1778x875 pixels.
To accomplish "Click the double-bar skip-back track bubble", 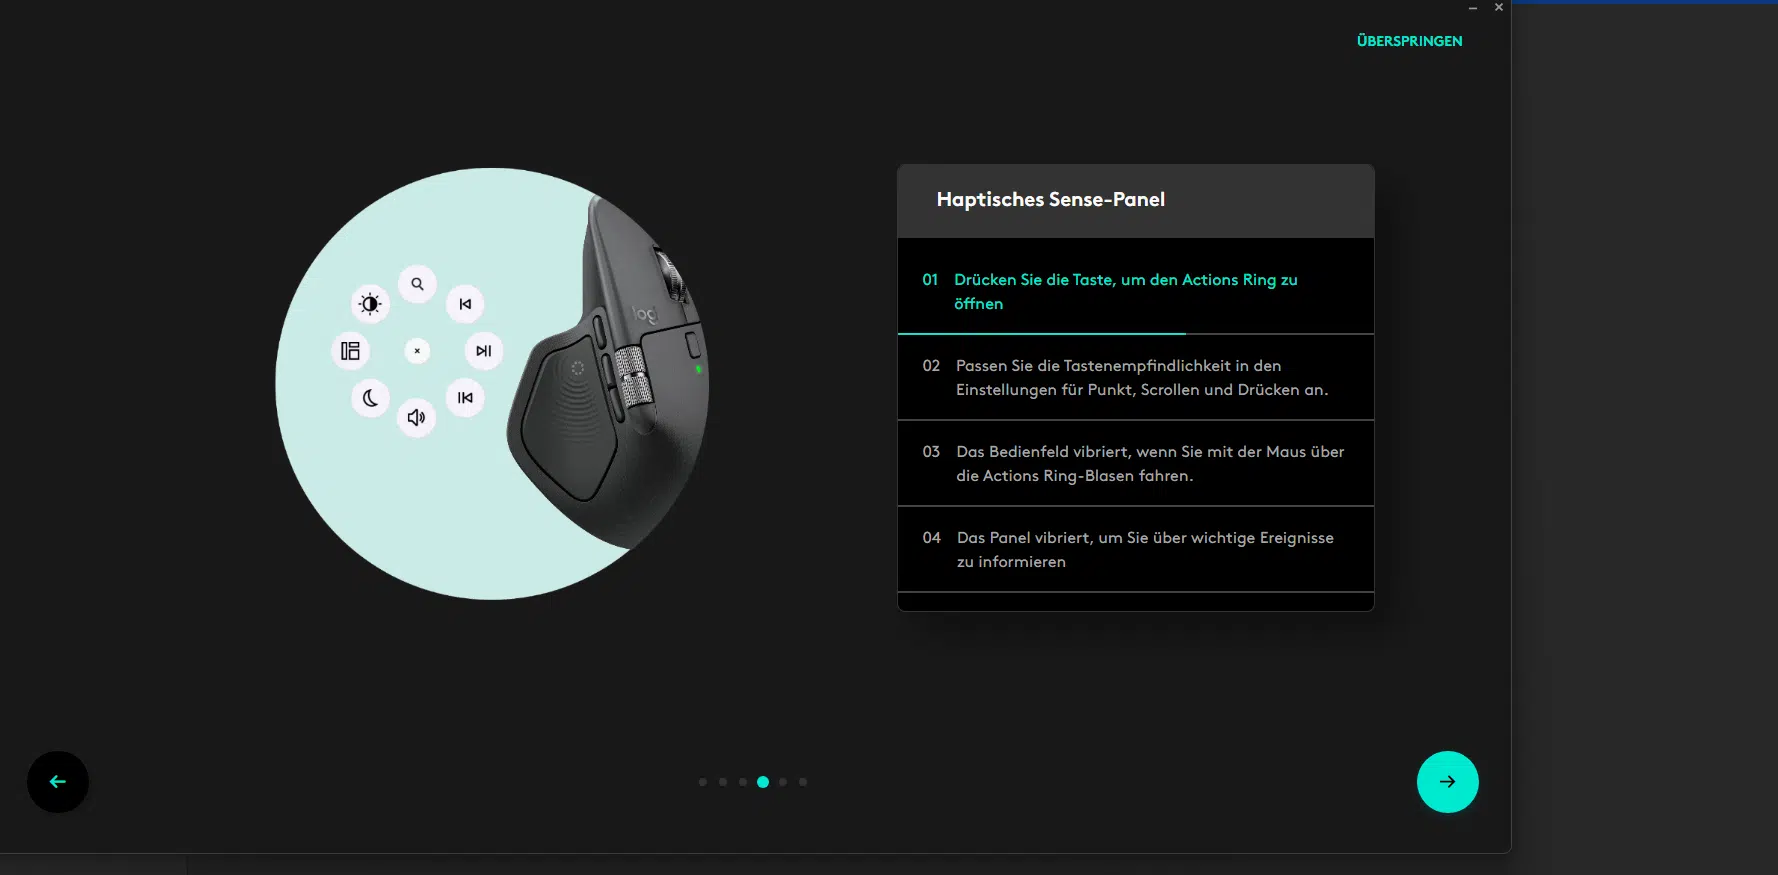I will pyautogui.click(x=465, y=398).
